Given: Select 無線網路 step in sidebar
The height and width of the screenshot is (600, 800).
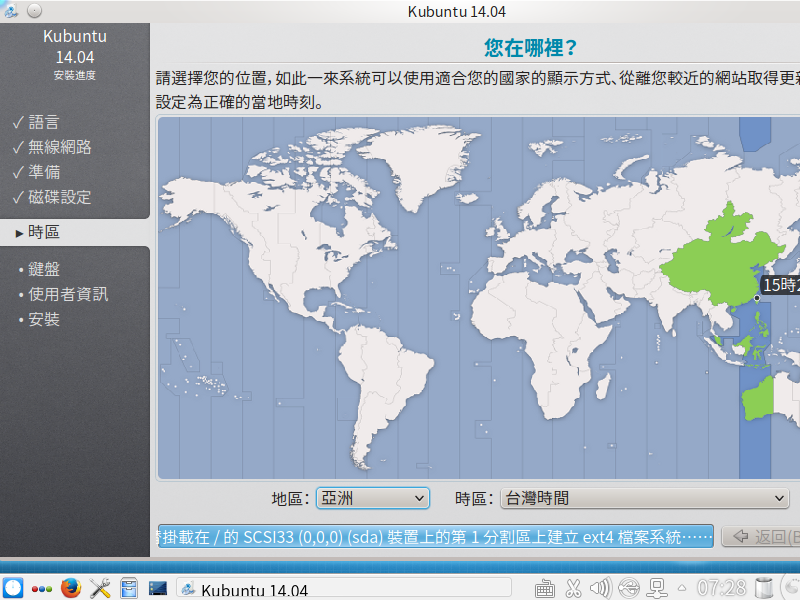Looking at the screenshot, I should pos(60,147).
